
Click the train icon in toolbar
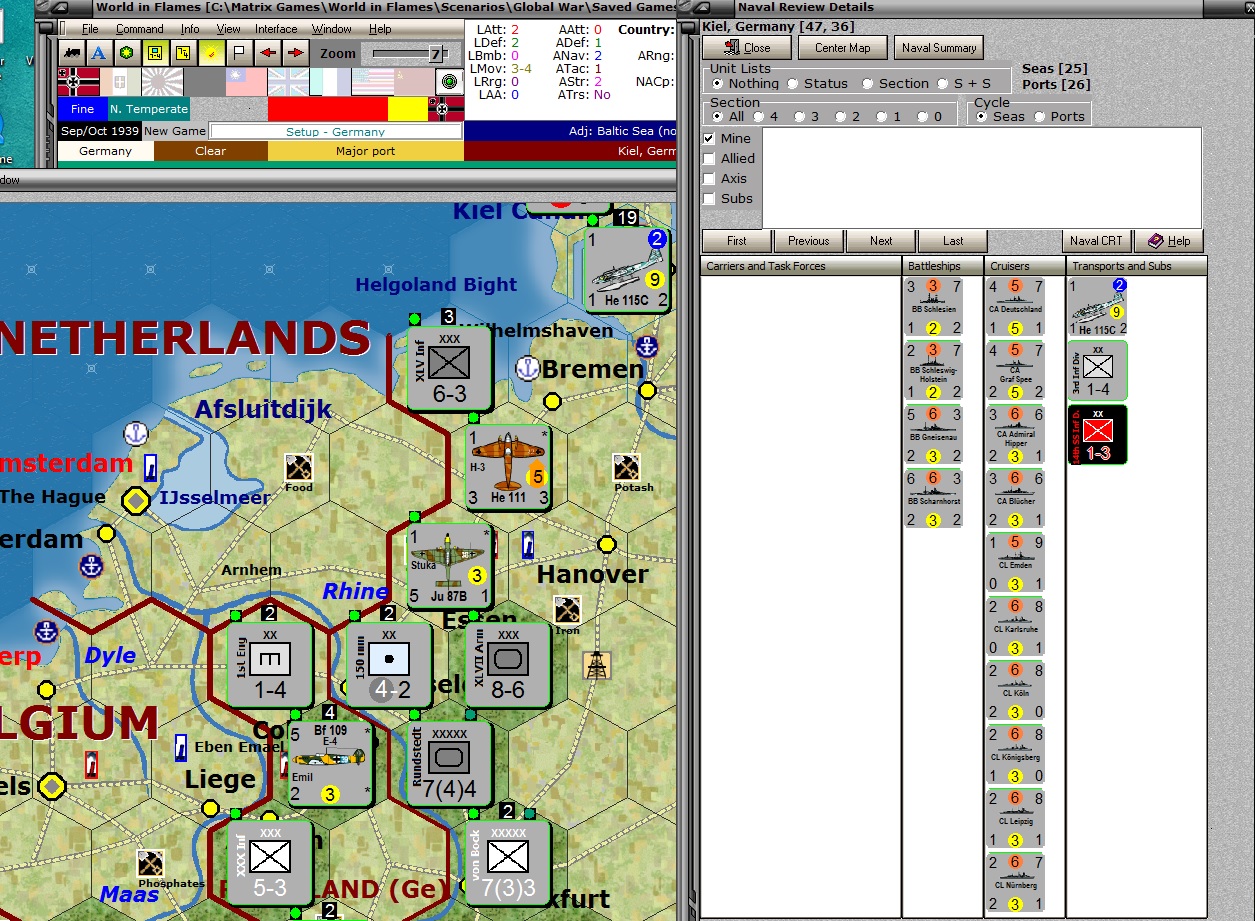coord(71,53)
